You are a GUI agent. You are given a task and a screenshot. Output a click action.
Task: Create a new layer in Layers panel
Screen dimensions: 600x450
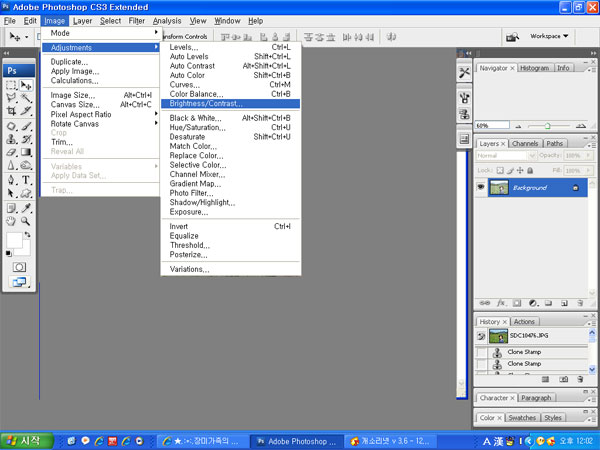point(564,303)
